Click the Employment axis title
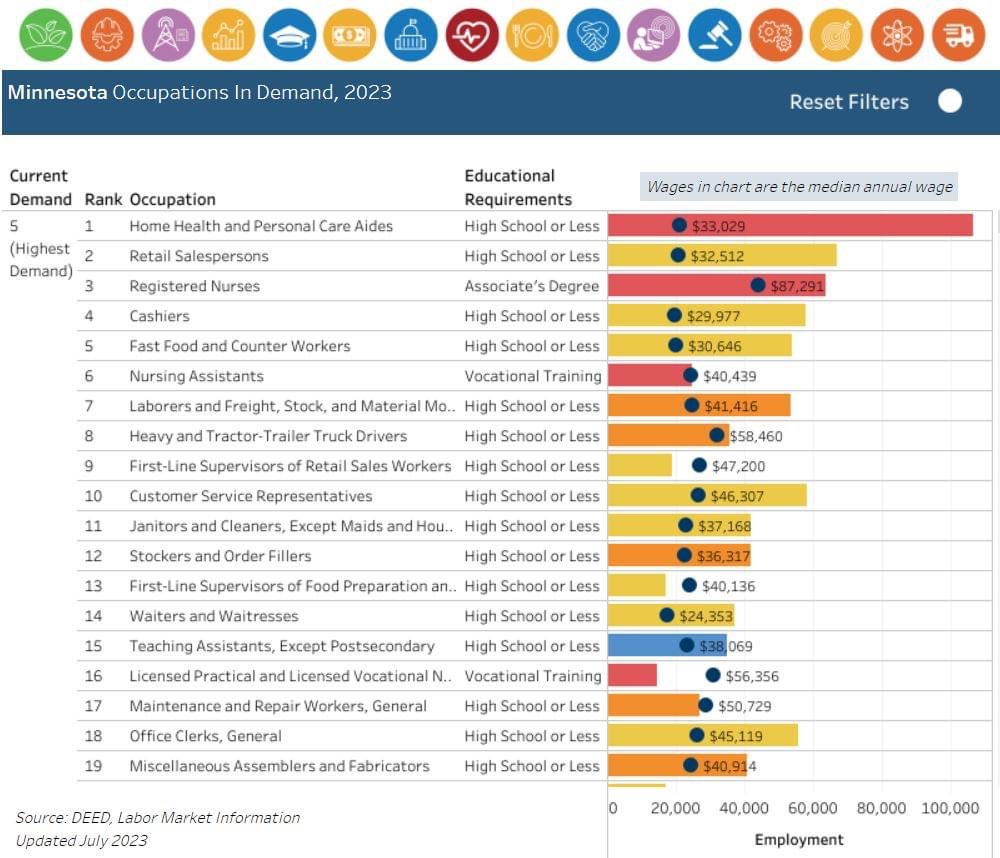The height and width of the screenshot is (858, 1000). click(x=798, y=840)
